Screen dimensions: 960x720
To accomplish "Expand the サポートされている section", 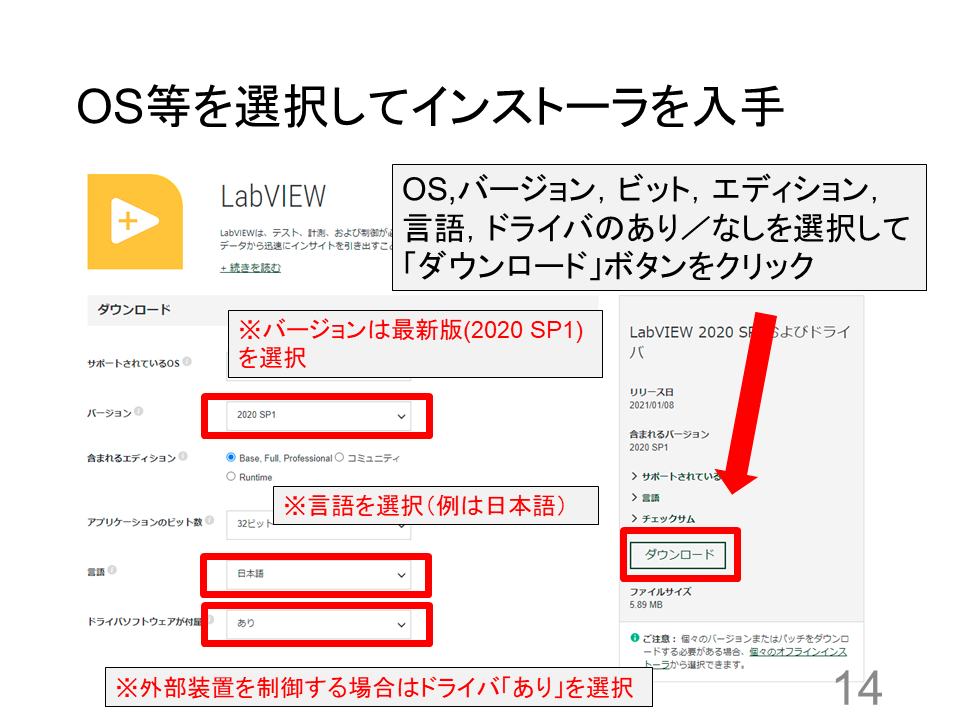I will [x=677, y=476].
